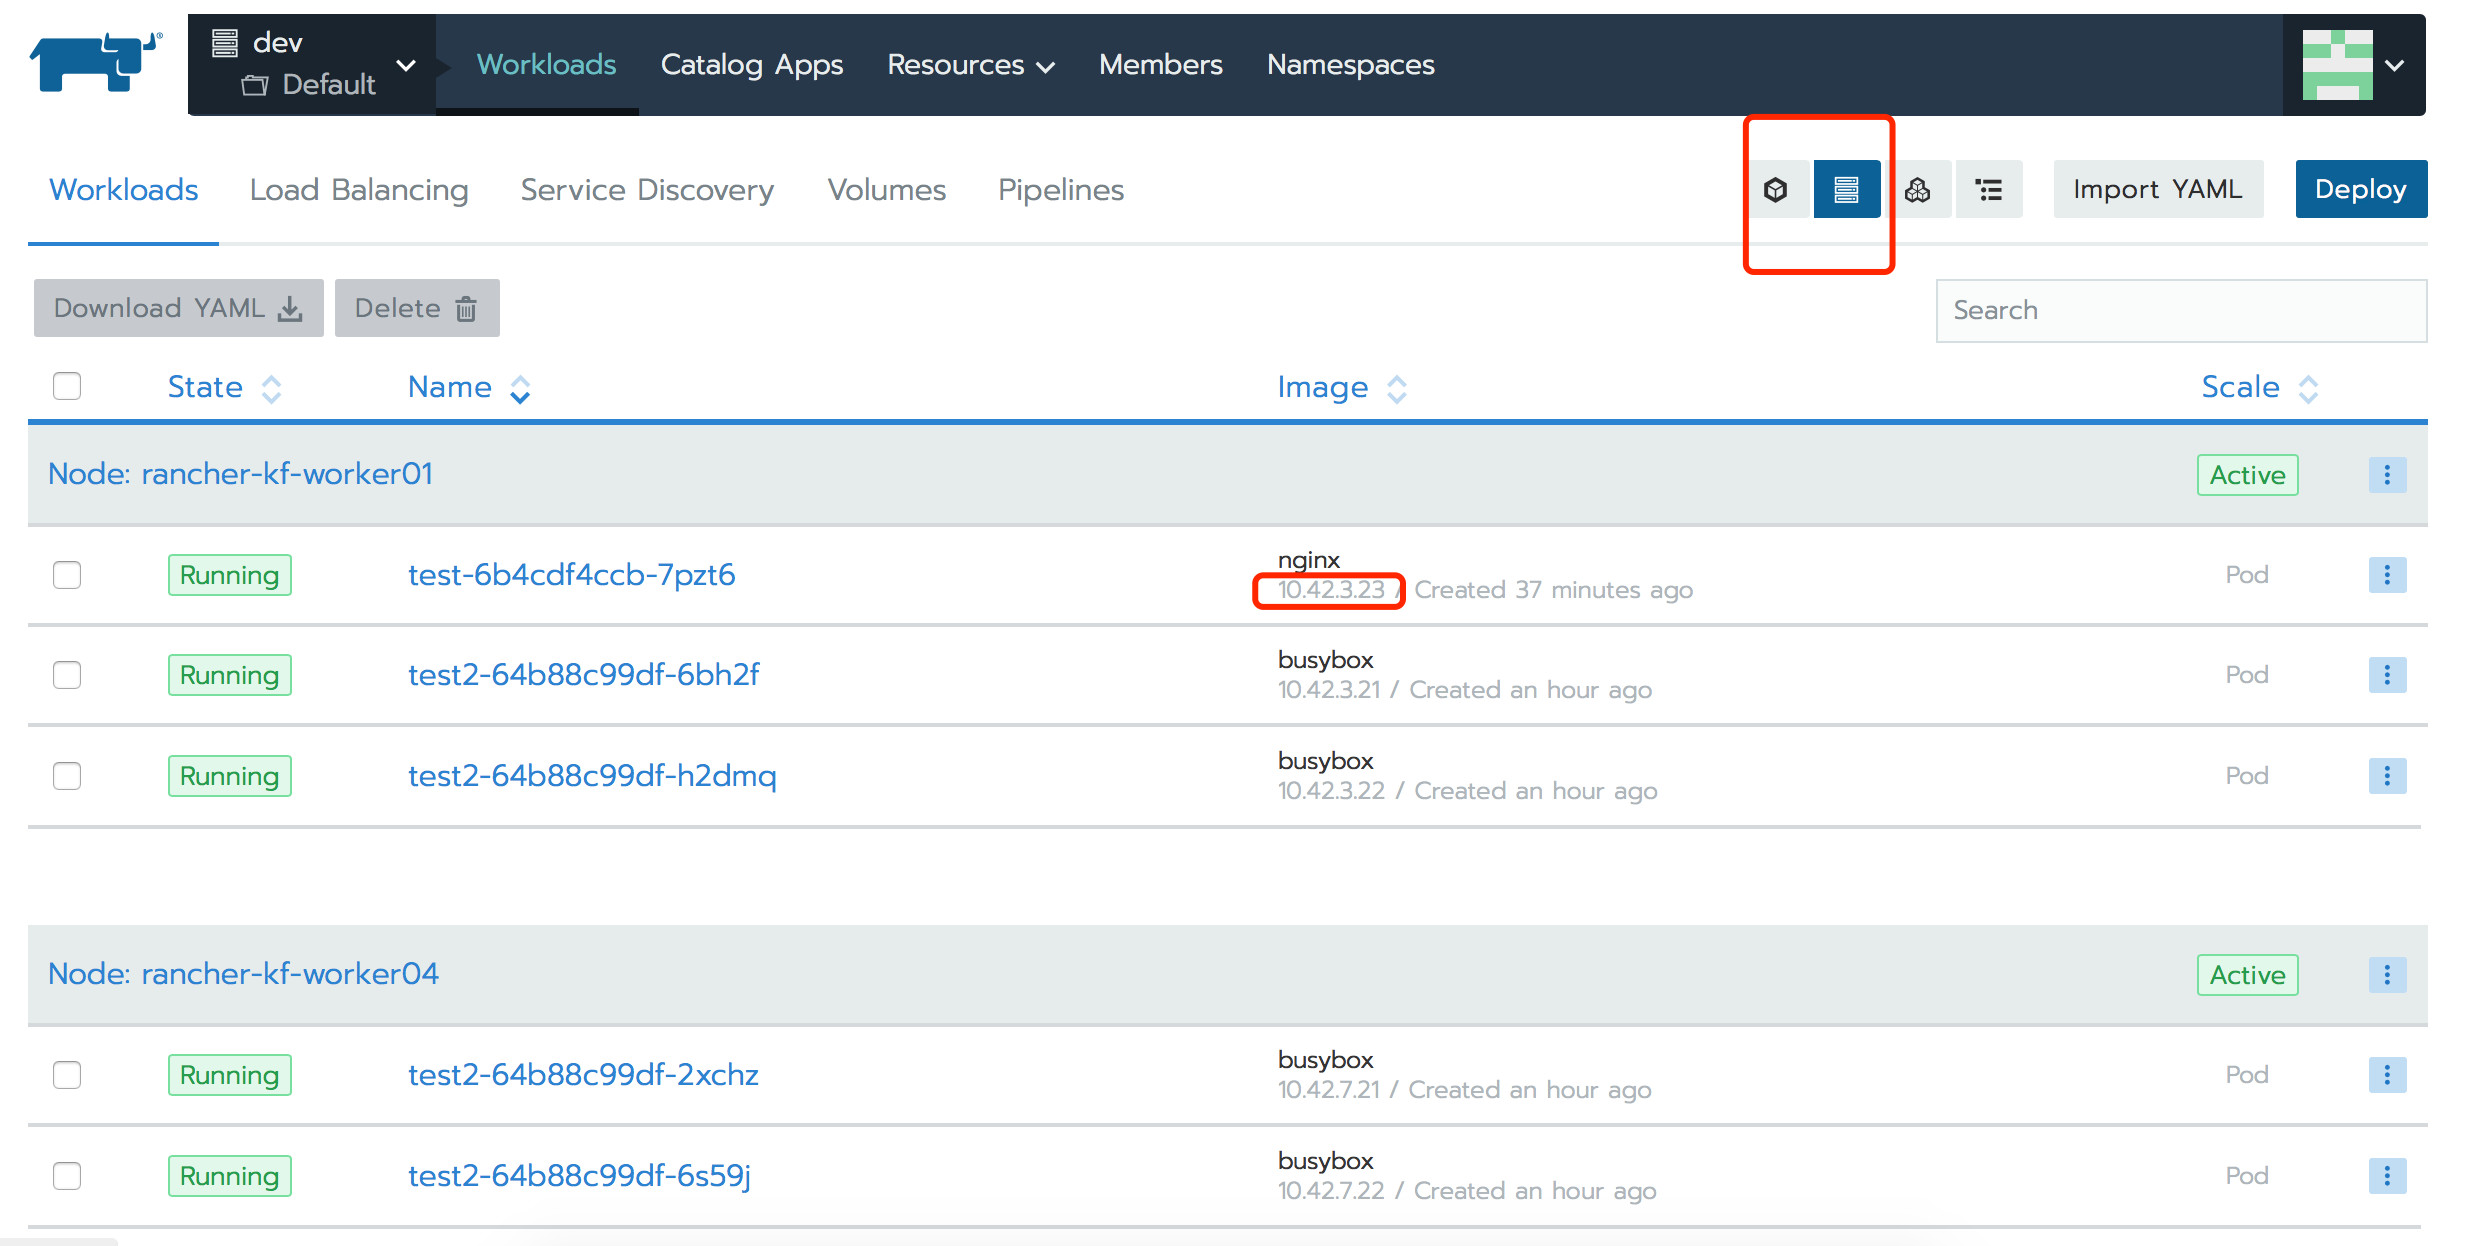Open actions menu for rancher-kf-worker04 node
Screen dimensions: 2466x1246
(x=2386, y=975)
